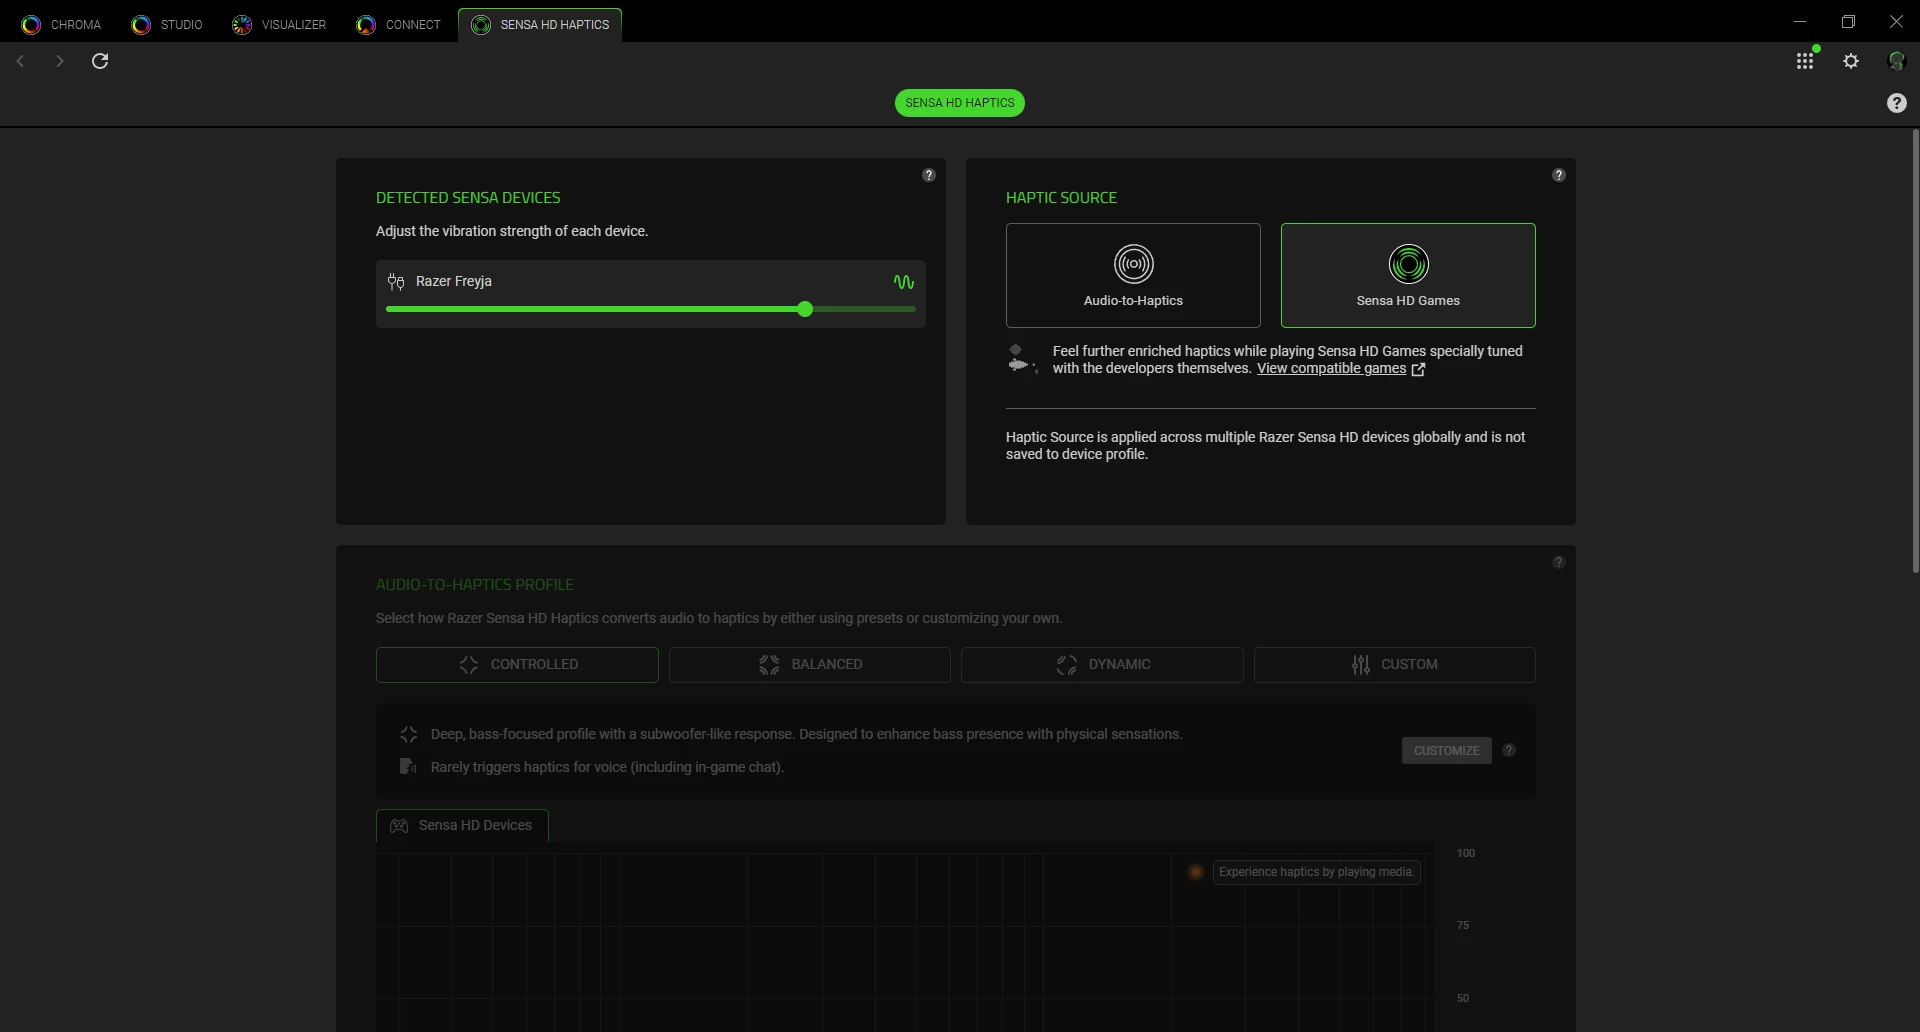Click 'Experience haptics by playing media.' label

pos(1316,873)
